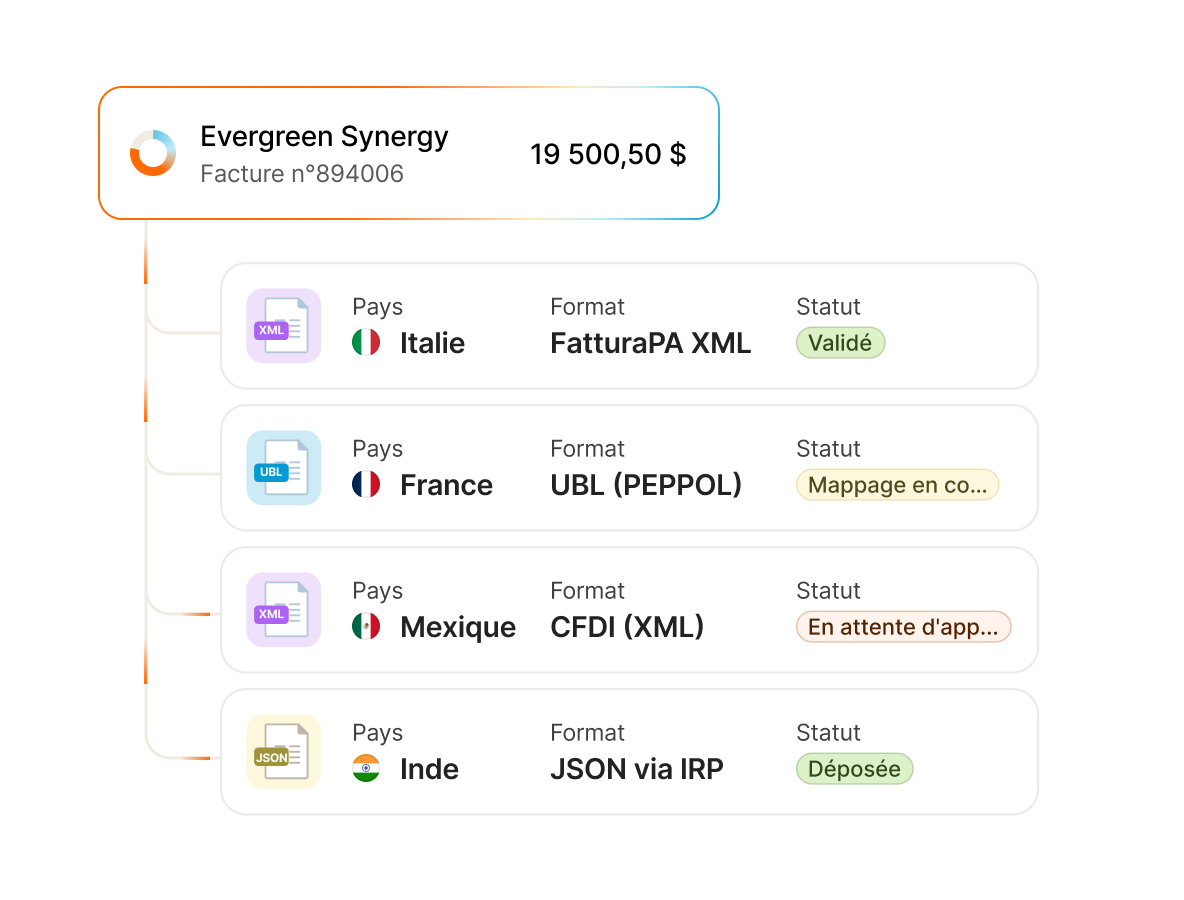
Task: Click the Statut label in Mexique row
Action: (828, 590)
